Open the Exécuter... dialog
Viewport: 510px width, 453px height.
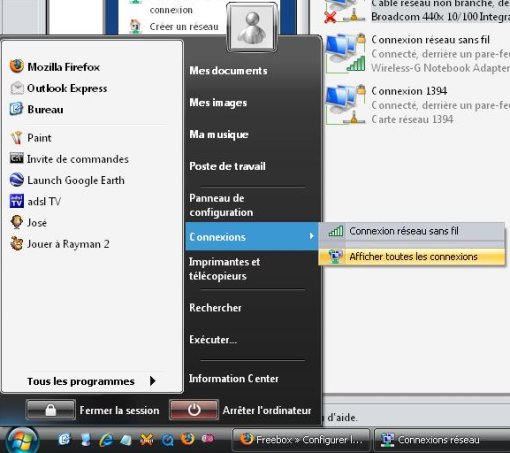pyautogui.click(x=213, y=340)
